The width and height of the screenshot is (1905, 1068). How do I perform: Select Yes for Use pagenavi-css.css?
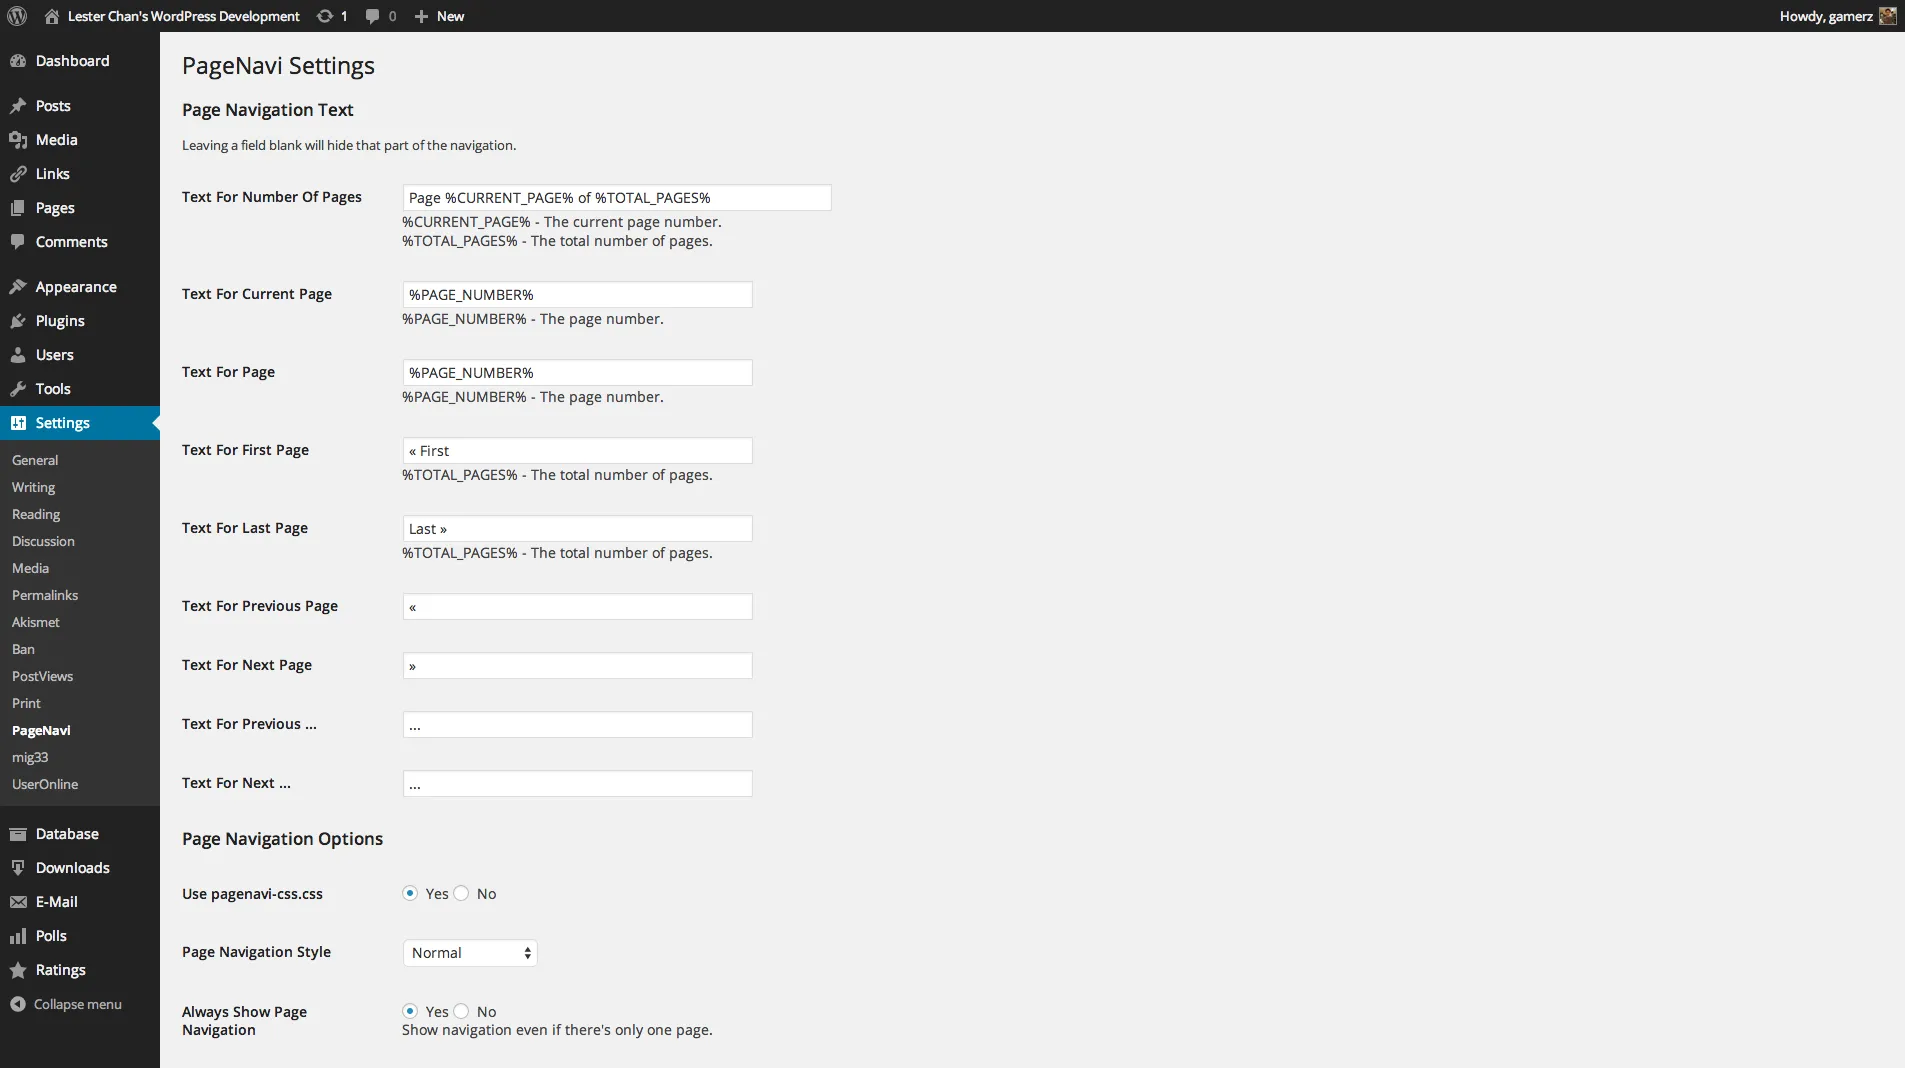[x=410, y=894]
